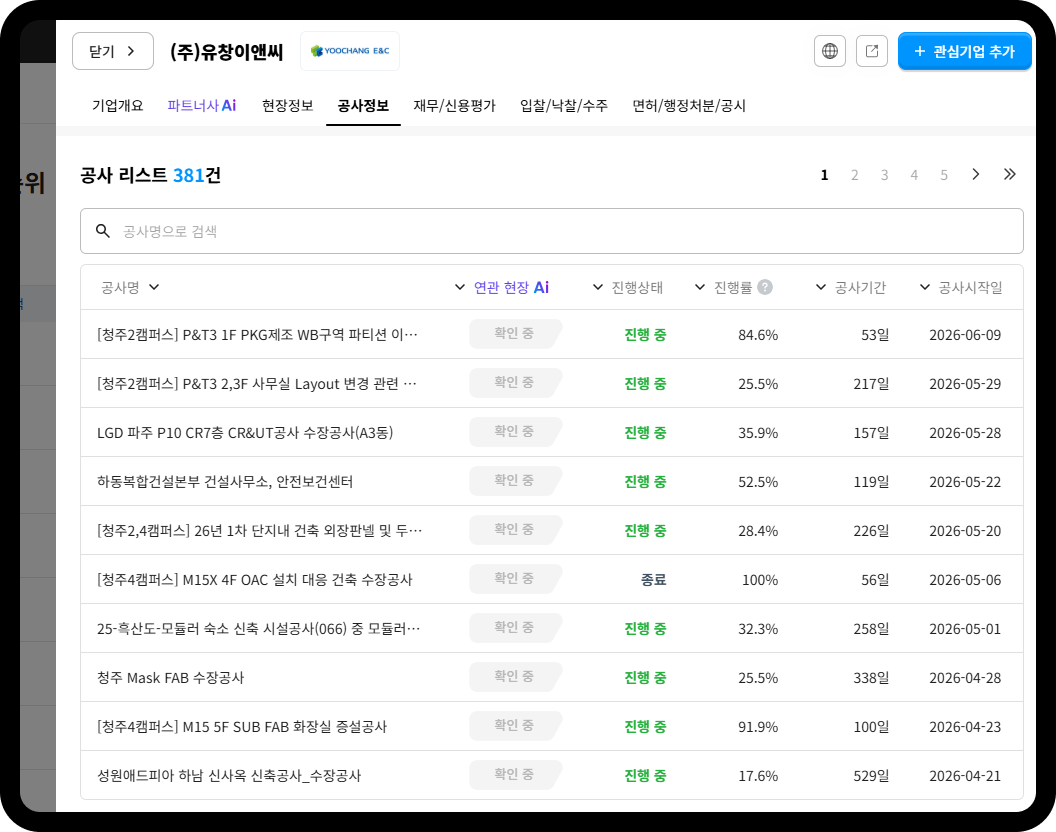
Task: Open the 면허/행정처분/공시 tab
Action: point(689,106)
